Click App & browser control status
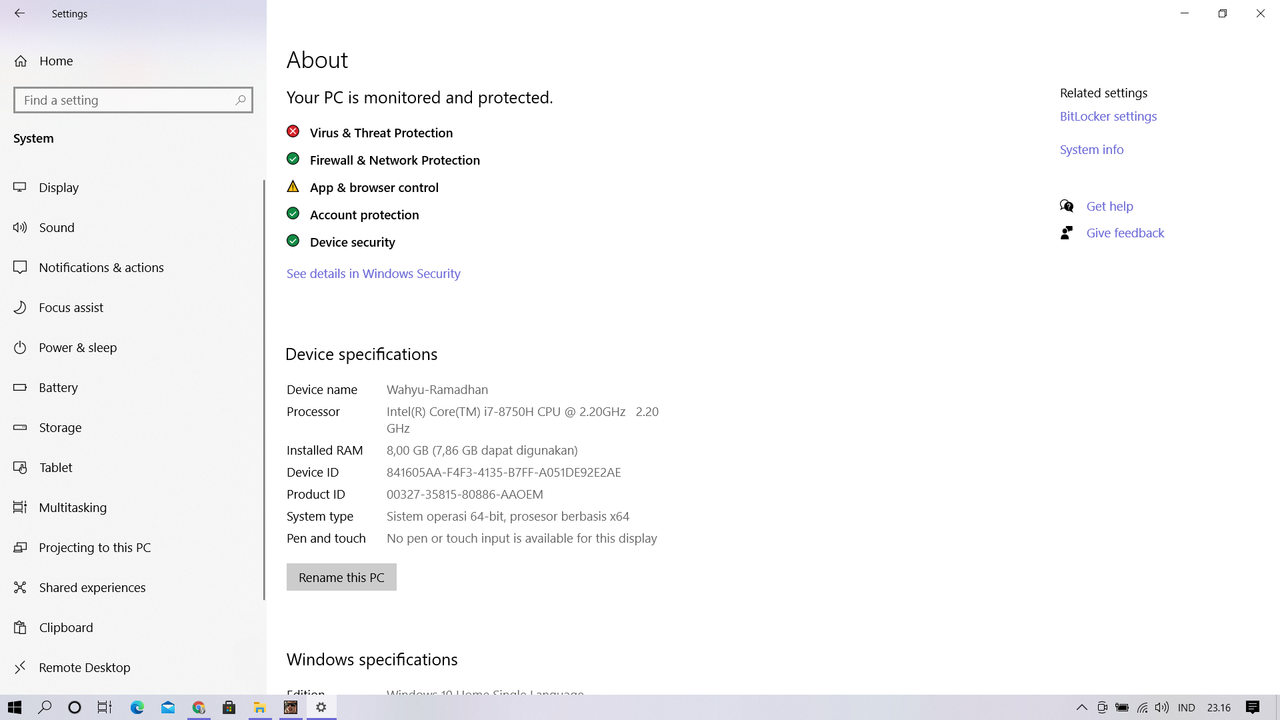Image resolution: width=1280 pixels, height=720 pixels. pos(374,188)
